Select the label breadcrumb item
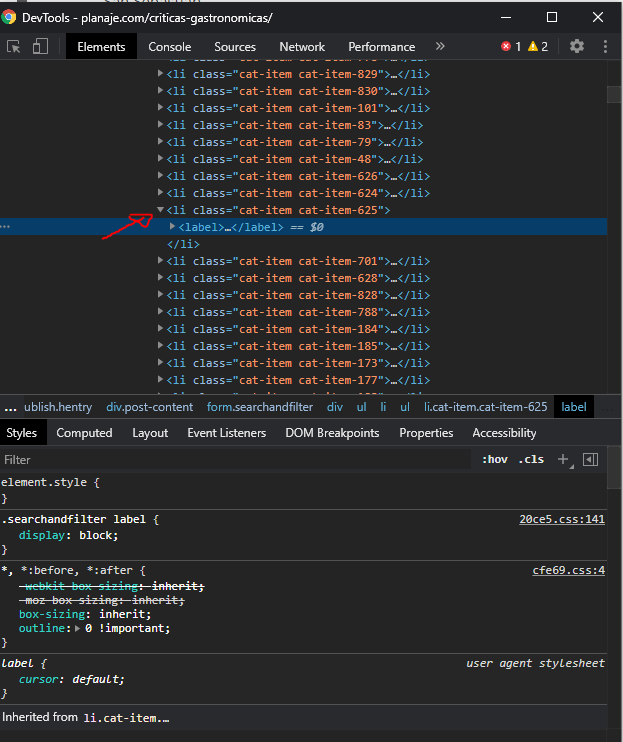The image size is (623, 742). (574, 407)
